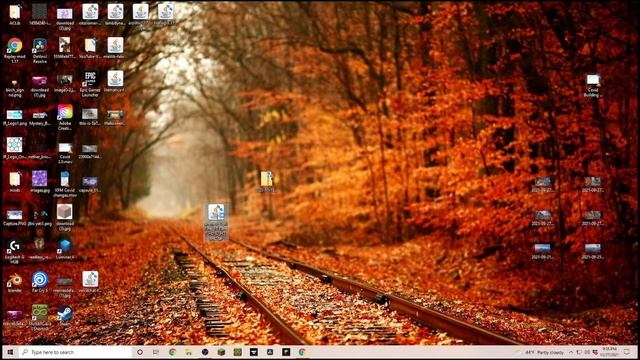Viewport: 640px width, 360px height.
Task: Select the download (2).jpg top-row thumbnail
Action: [65, 19]
